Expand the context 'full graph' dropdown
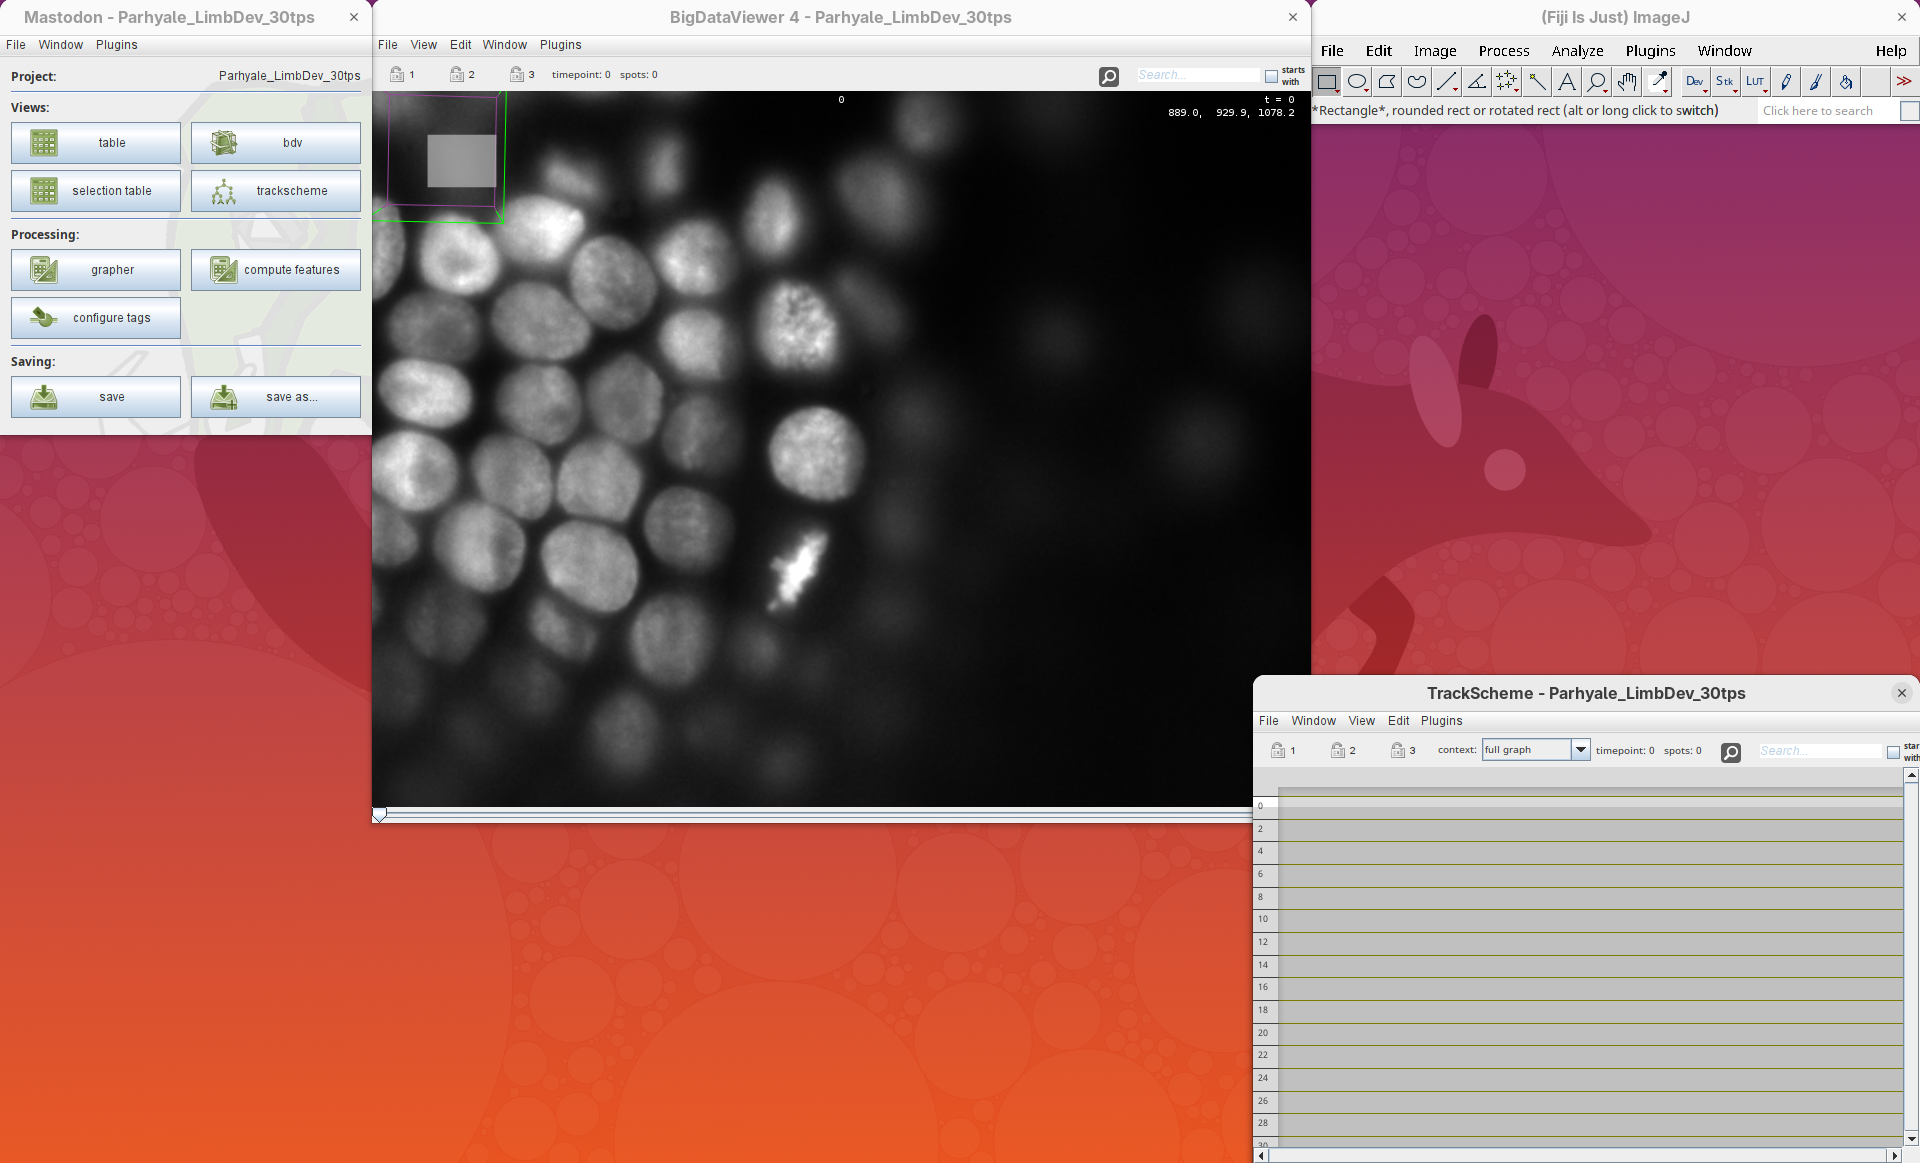The width and height of the screenshot is (1920, 1163). tap(1580, 750)
